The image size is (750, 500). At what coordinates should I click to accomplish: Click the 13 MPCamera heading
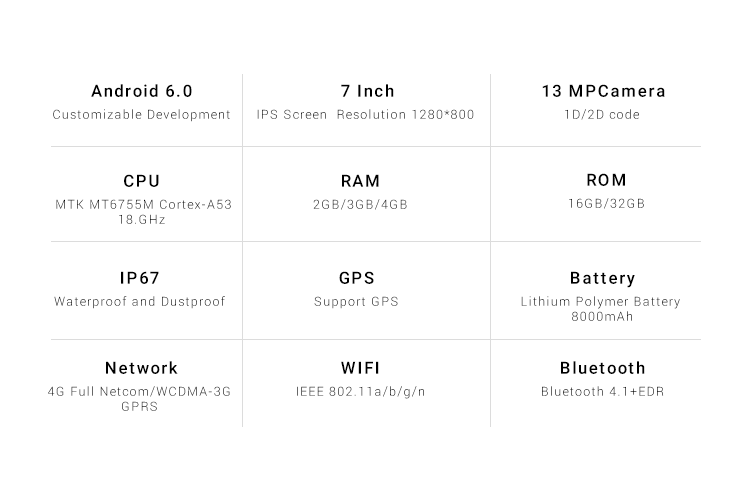click(x=604, y=91)
